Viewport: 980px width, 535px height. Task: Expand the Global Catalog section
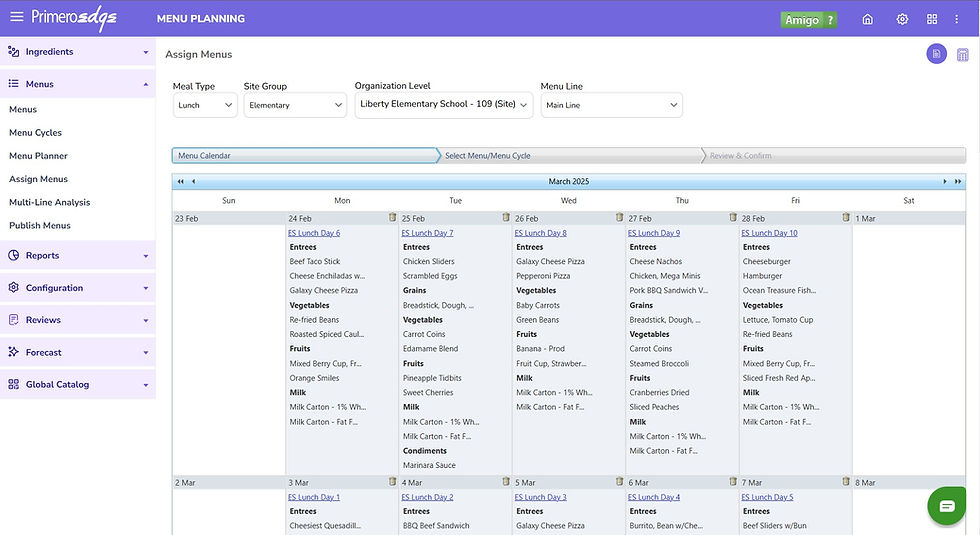click(146, 385)
